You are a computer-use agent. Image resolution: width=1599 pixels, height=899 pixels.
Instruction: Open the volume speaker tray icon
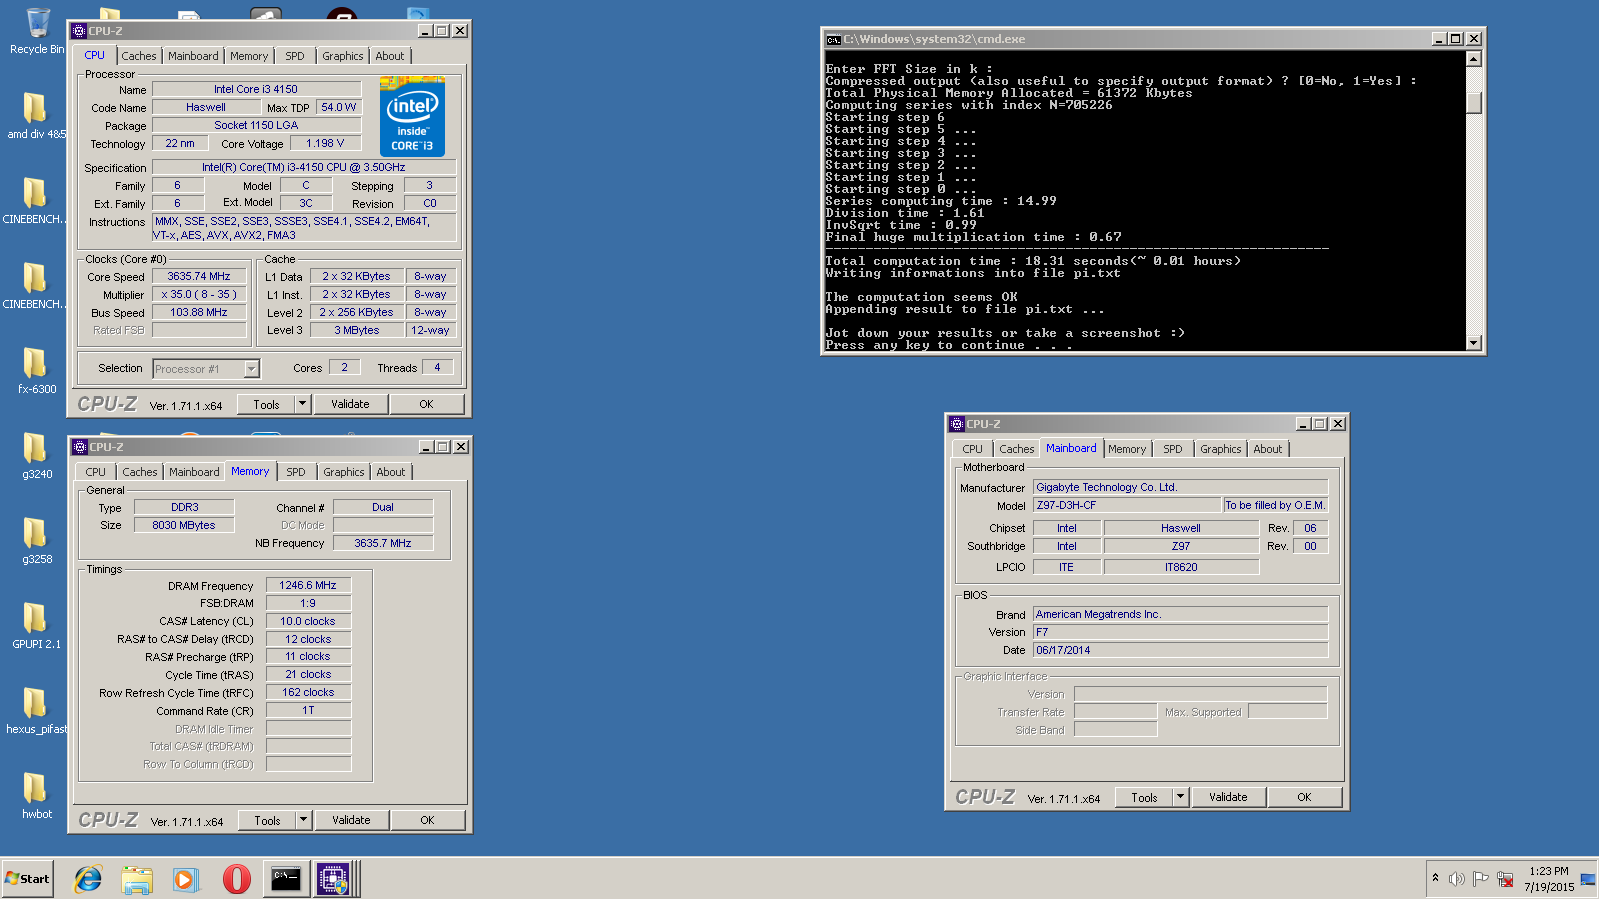(x=1456, y=879)
